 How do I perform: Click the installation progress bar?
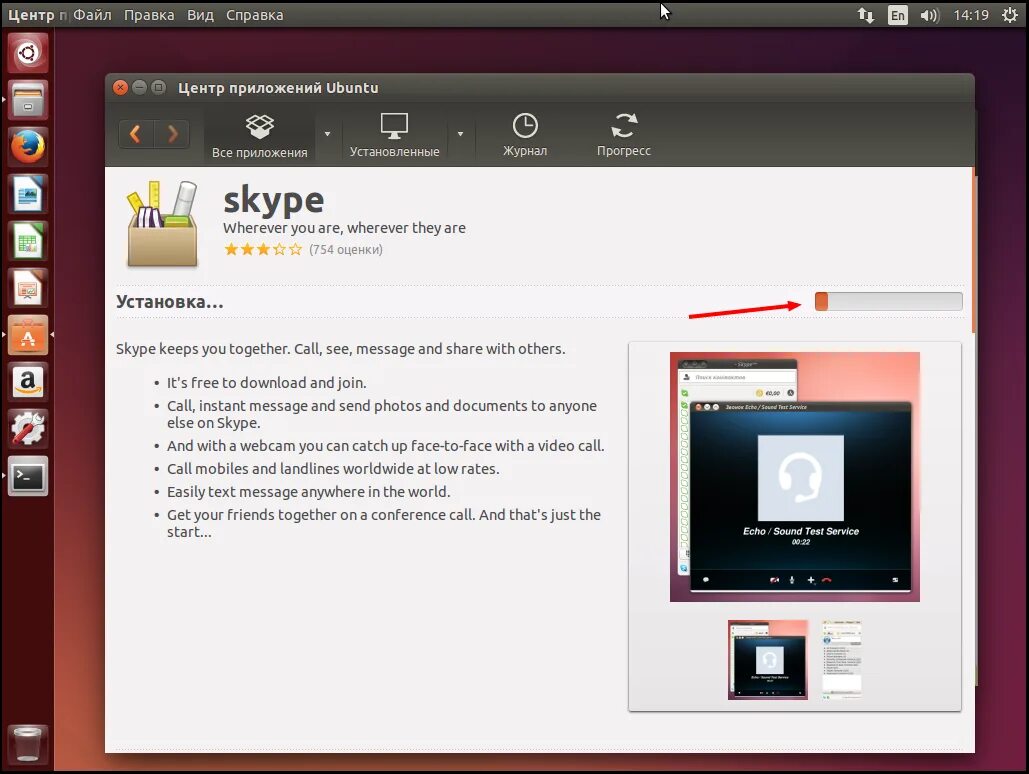click(889, 301)
